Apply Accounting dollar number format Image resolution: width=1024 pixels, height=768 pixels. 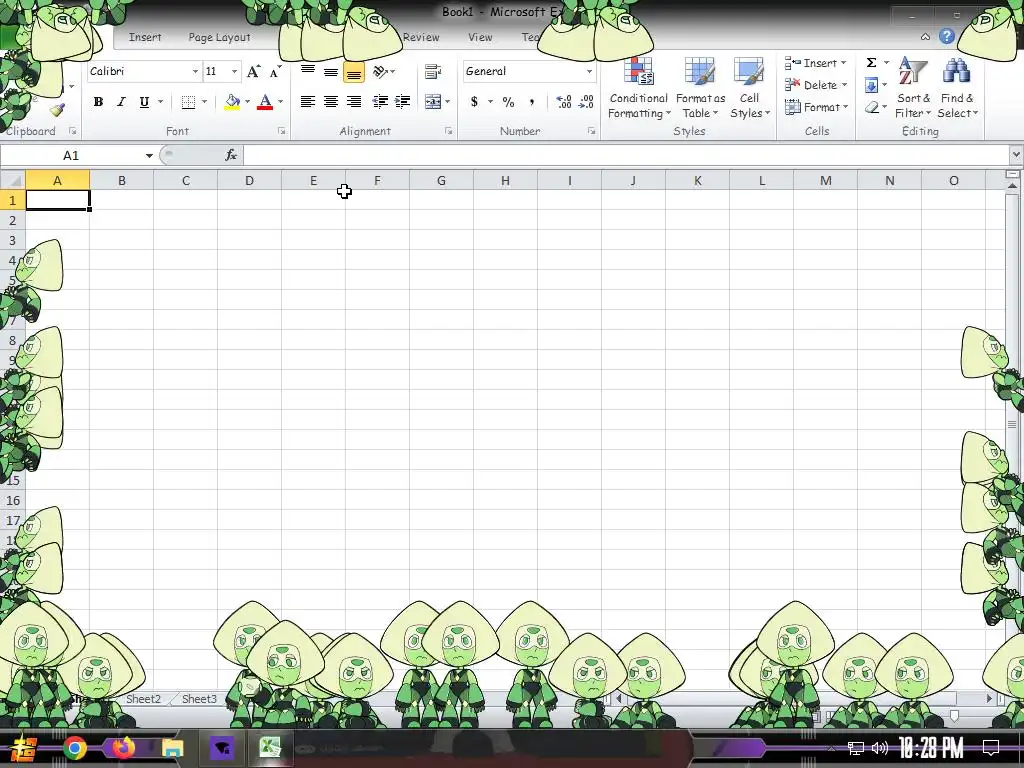[x=475, y=102]
